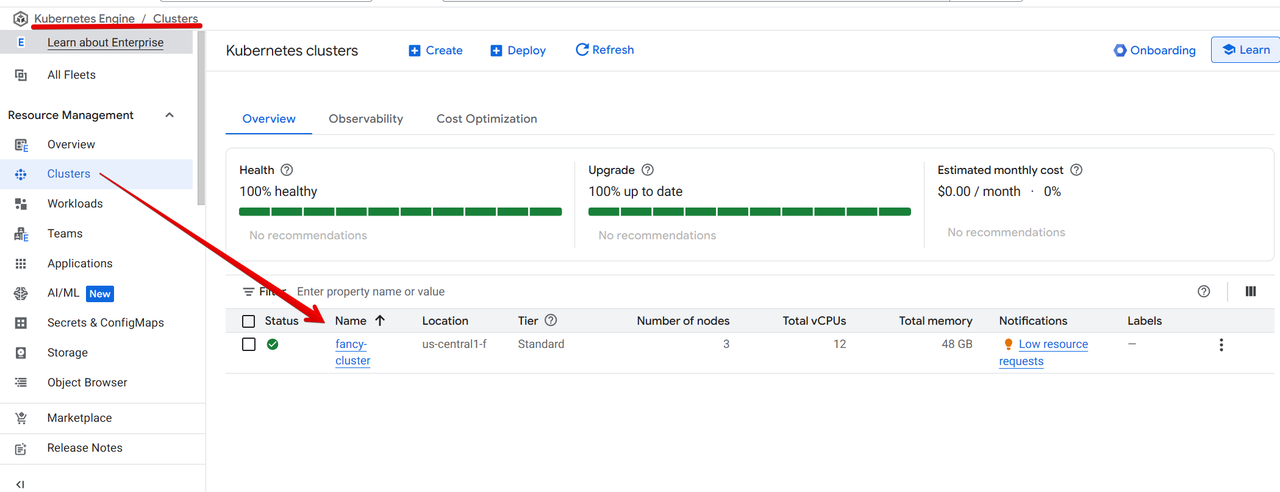Image resolution: width=1280 pixels, height=492 pixels.
Task: Click the Upgrade green progress bar
Action: 750,212
